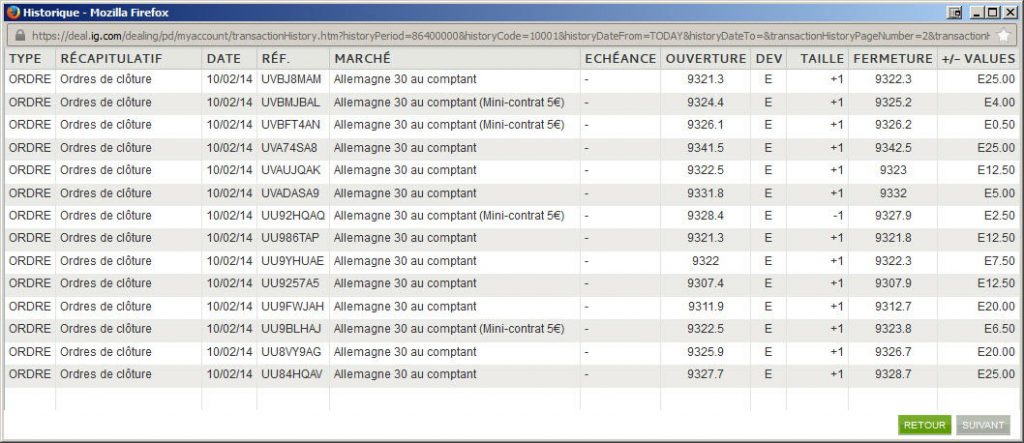Viewport: 1024px width, 443px height.
Task: Click opening price 9311.9
Action: (x=705, y=306)
